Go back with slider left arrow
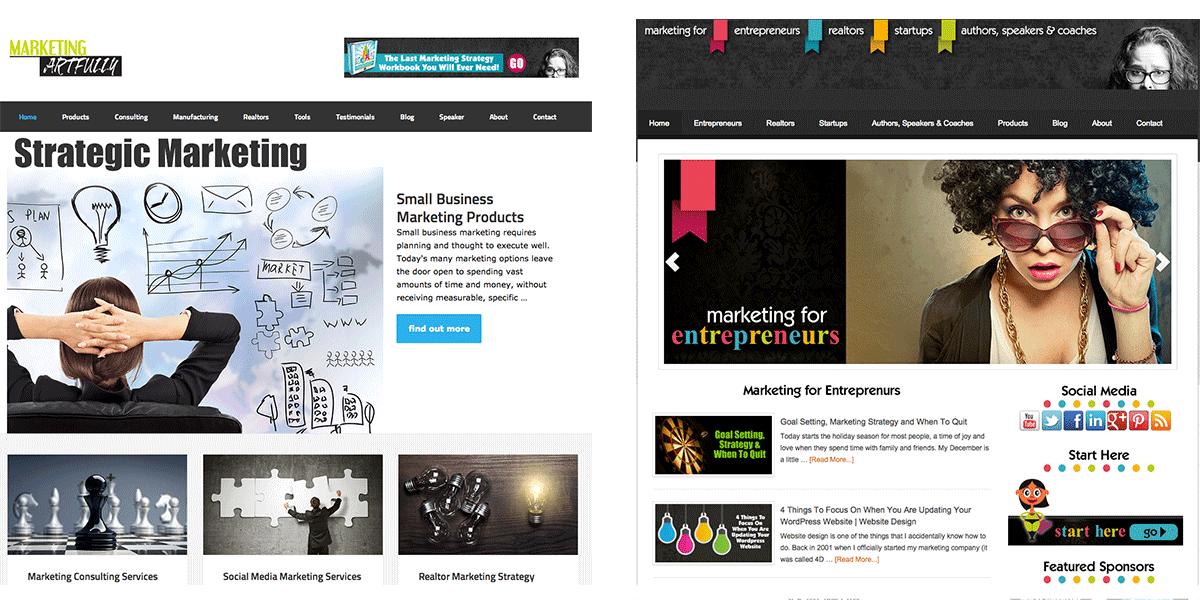This screenshot has height=600, width=1200. pos(673,262)
